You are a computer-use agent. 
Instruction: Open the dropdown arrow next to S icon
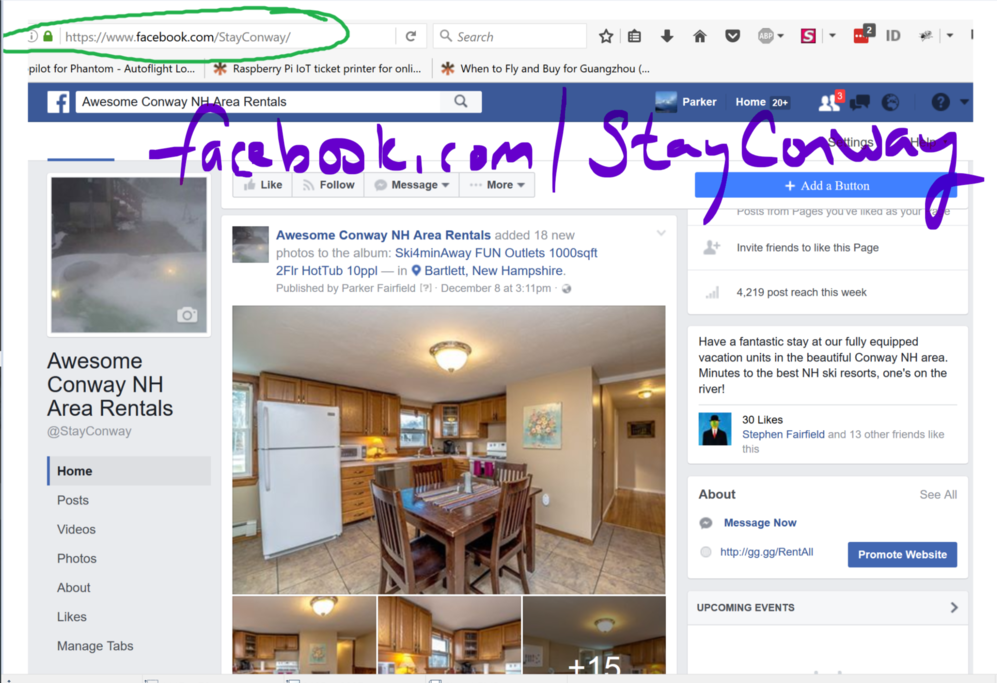click(x=832, y=36)
